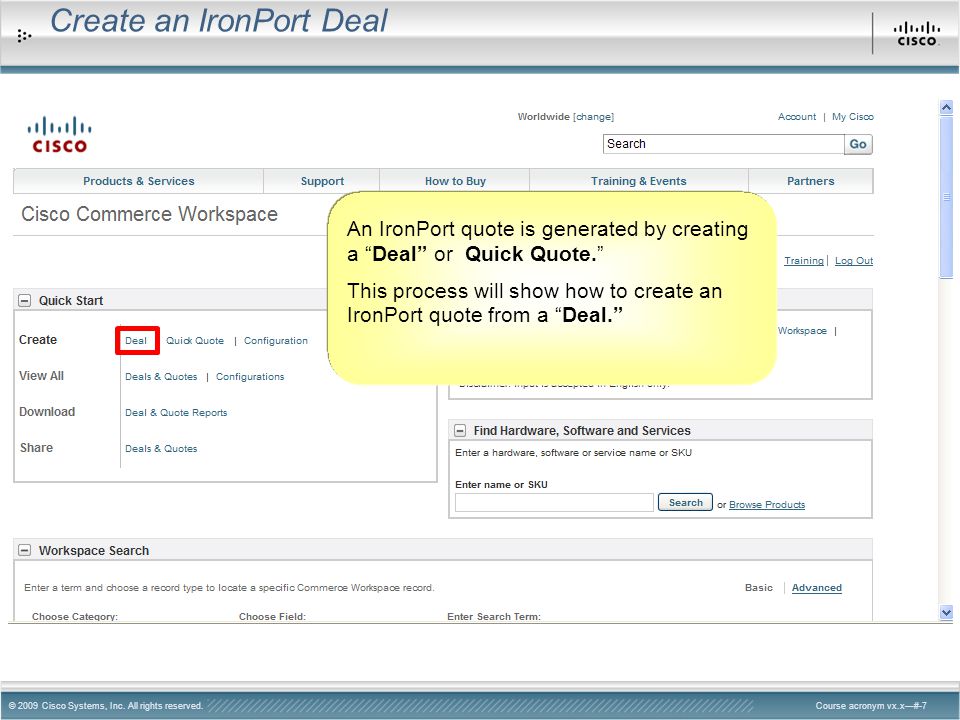The width and height of the screenshot is (960, 720).
Task: Open the Products & Services menu
Action: point(138,181)
